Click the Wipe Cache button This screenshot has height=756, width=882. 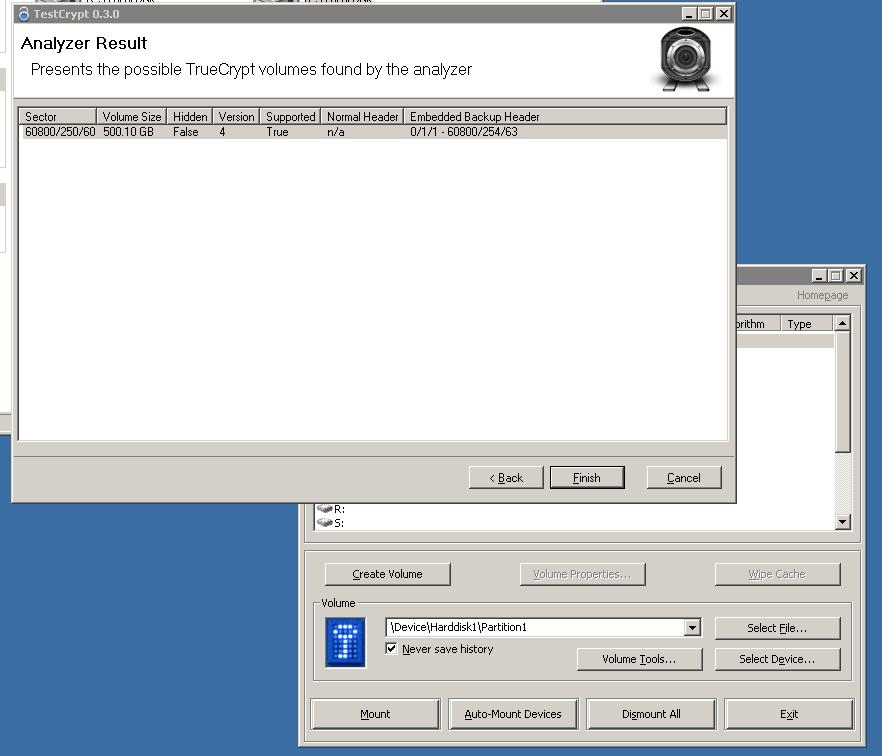click(x=777, y=574)
